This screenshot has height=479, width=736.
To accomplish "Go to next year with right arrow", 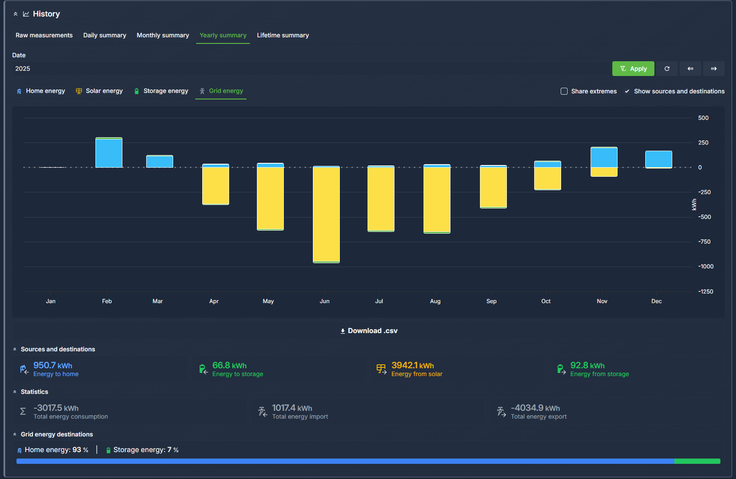I will 713,69.
